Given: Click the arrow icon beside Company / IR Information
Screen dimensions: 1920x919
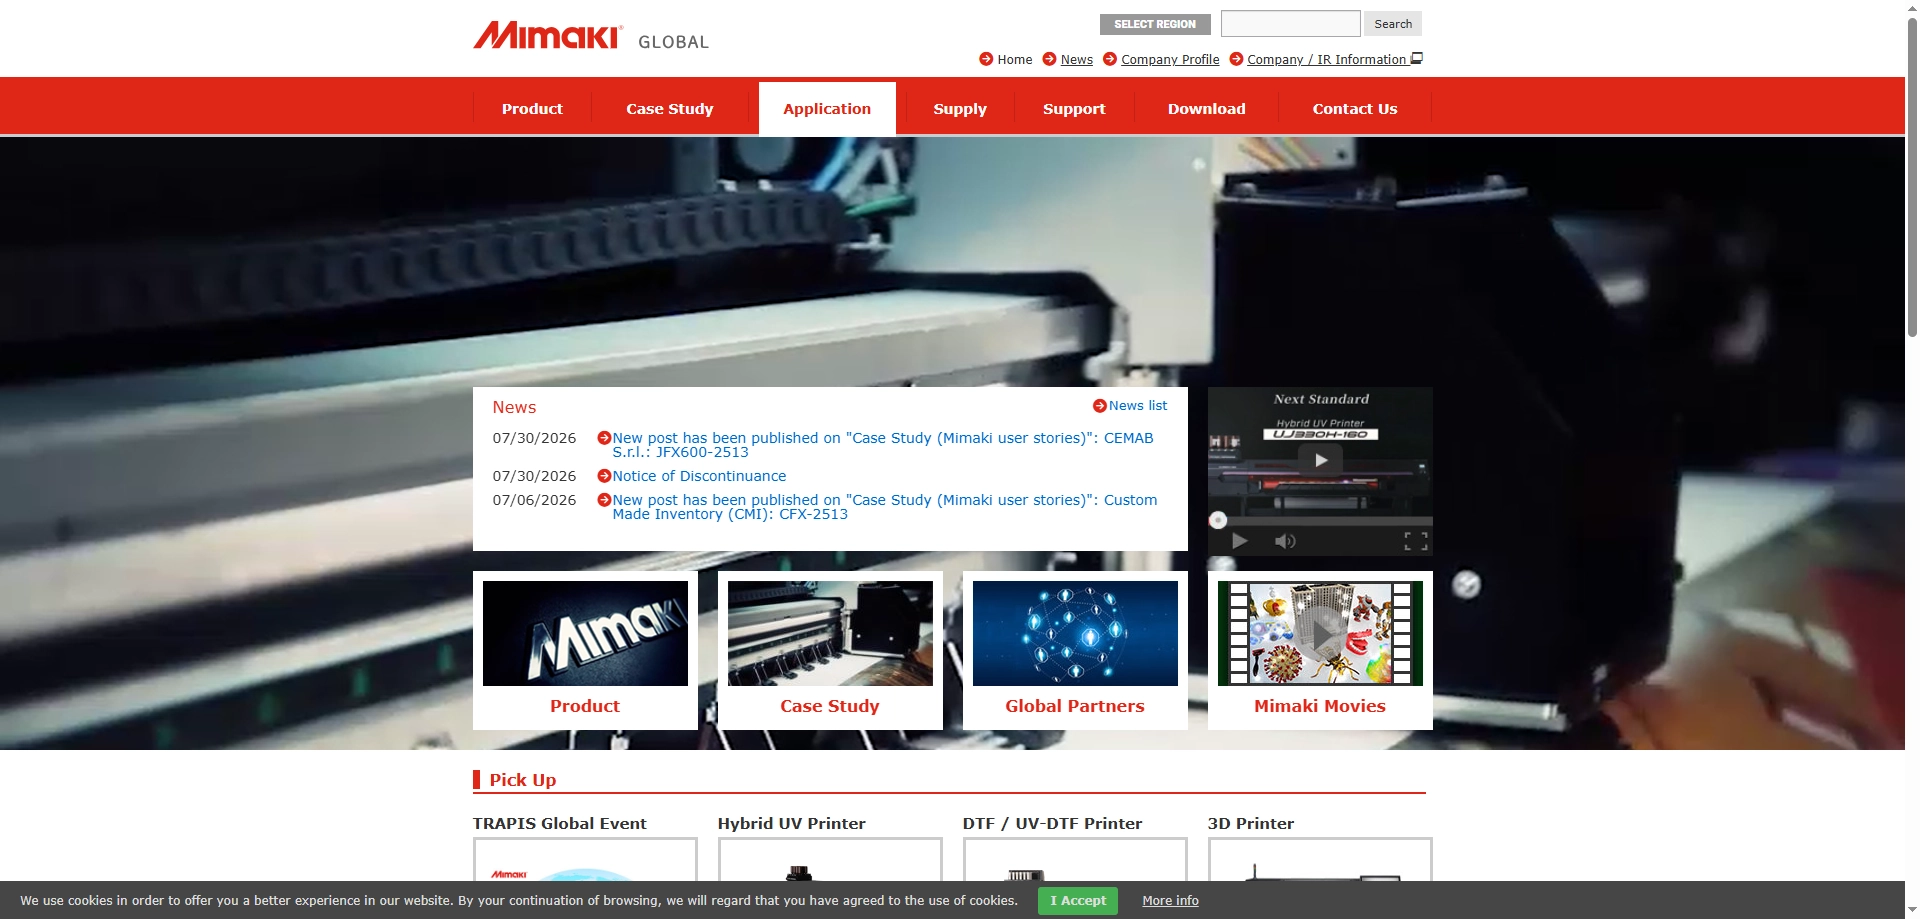Looking at the screenshot, I should pyautogui.click(x=1236, y=59).
